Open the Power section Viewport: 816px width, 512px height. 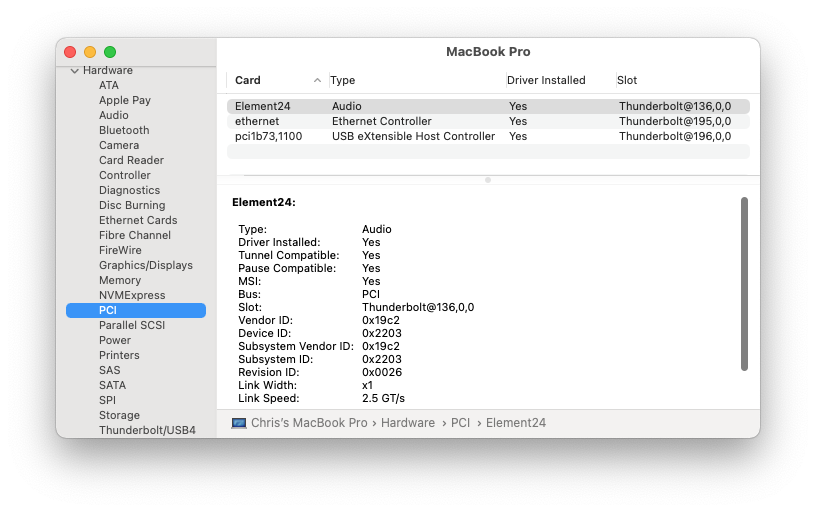114,340
